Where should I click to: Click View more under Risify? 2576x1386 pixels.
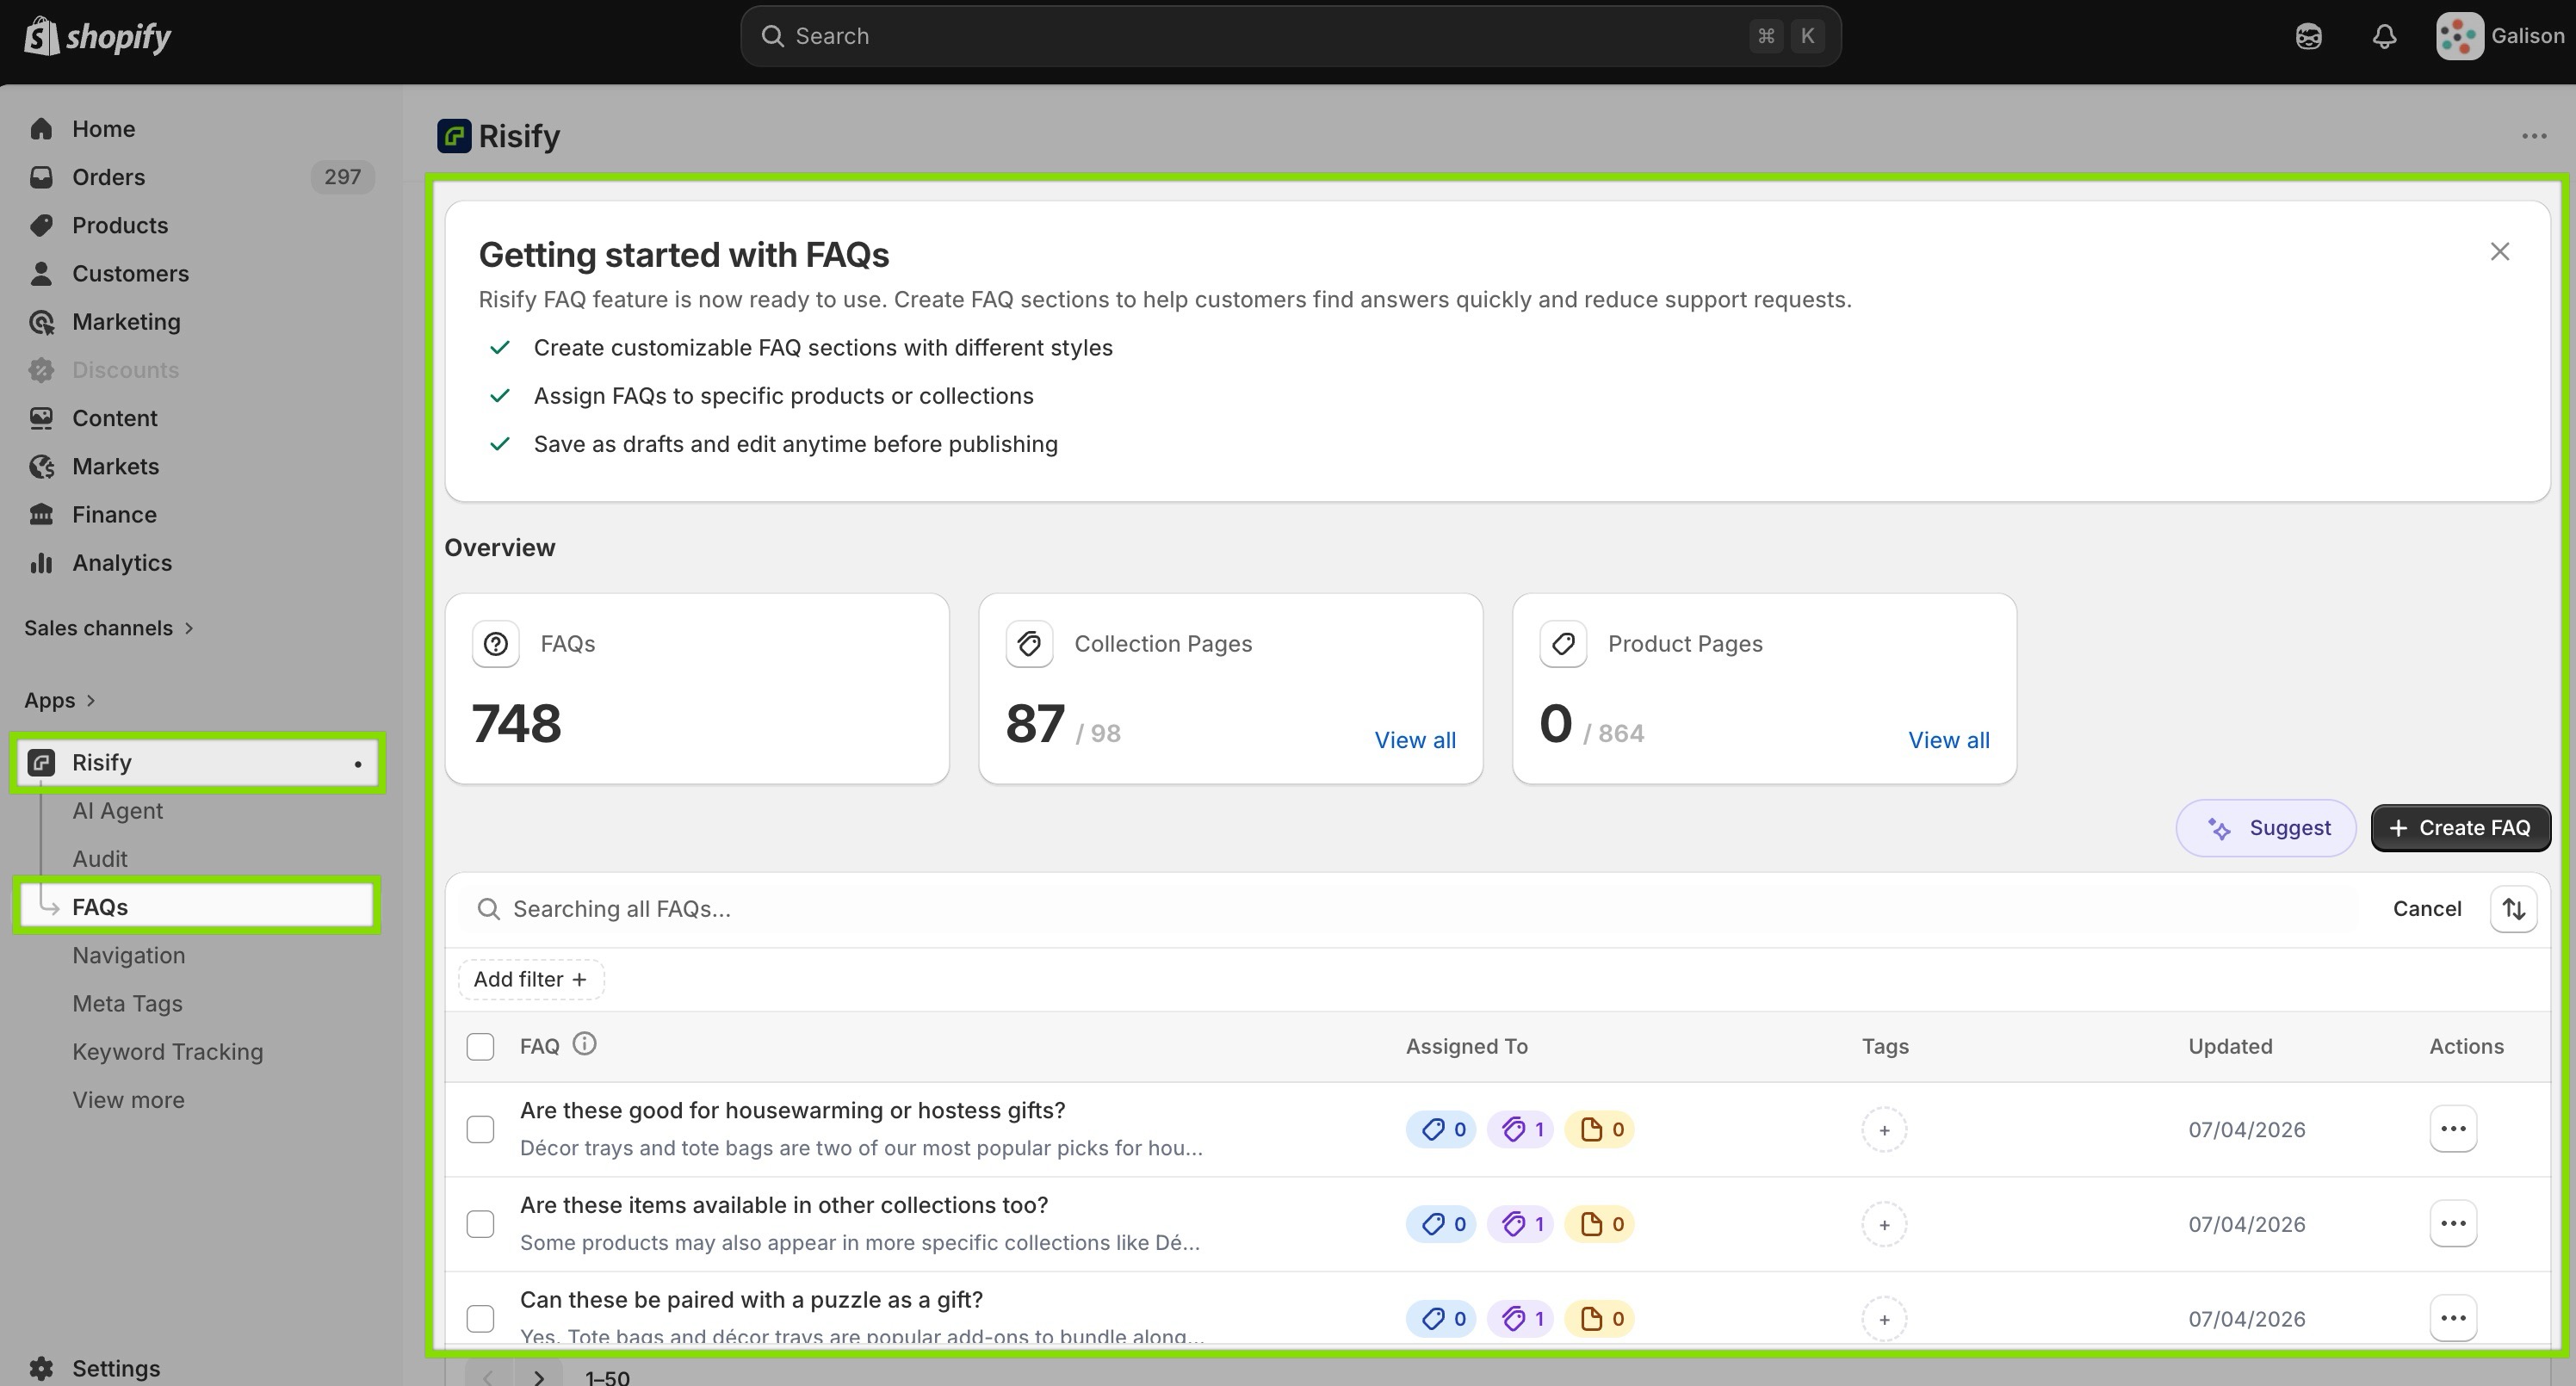click(128, 1099)
